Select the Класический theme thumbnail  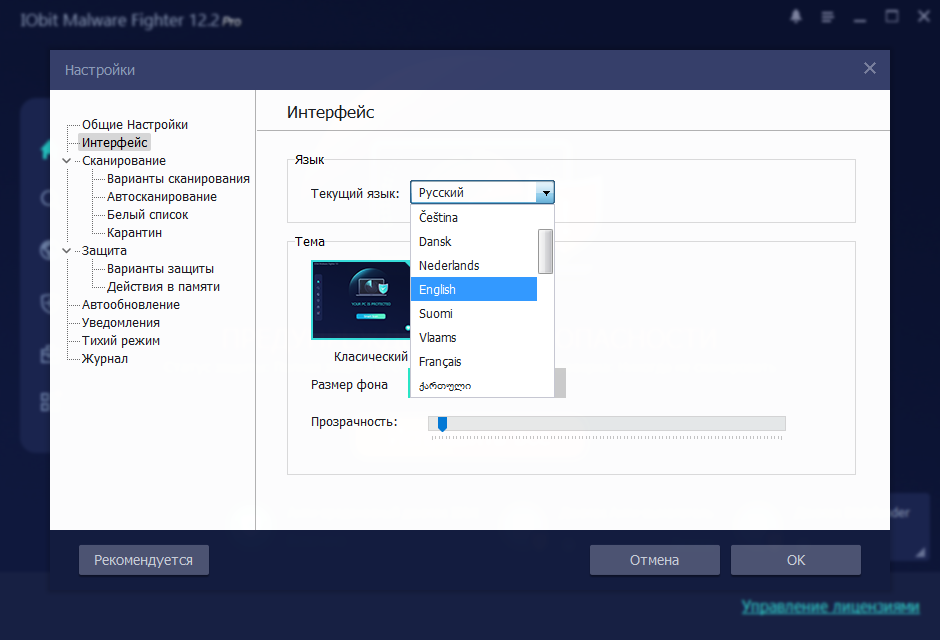[361, 300]
